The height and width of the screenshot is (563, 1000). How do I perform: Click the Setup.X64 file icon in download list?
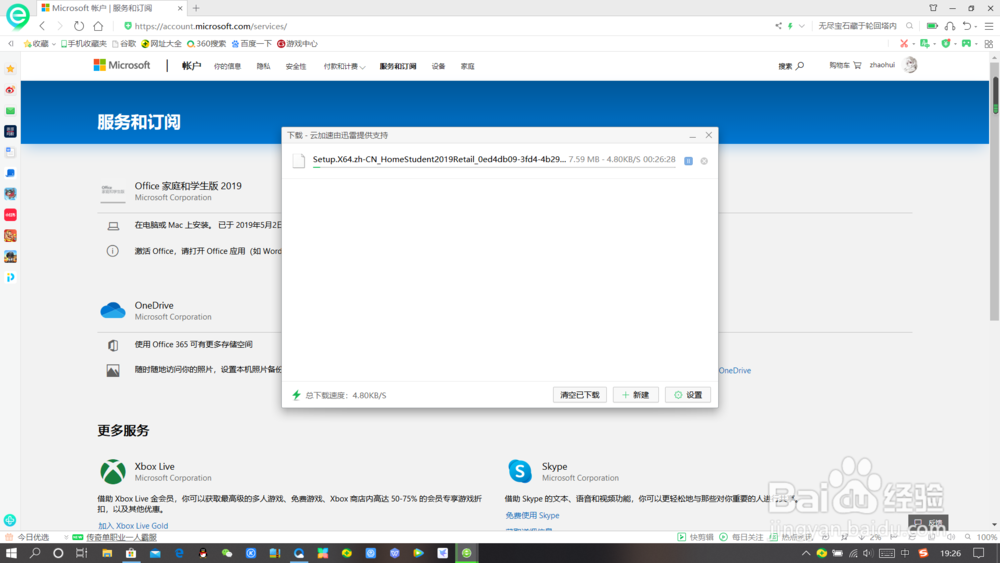coord(298,161)
